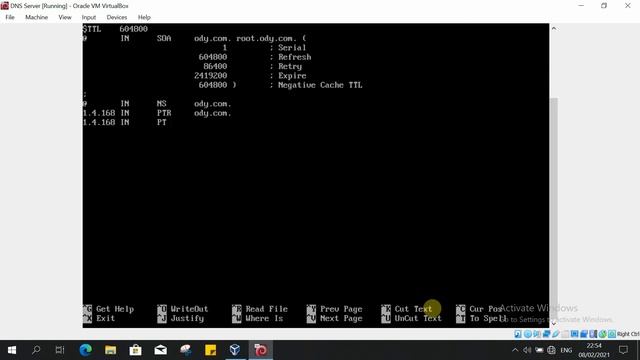640x360 pixels.
Task: Click the $TTL 604800 line
Action: click(115, 29)
